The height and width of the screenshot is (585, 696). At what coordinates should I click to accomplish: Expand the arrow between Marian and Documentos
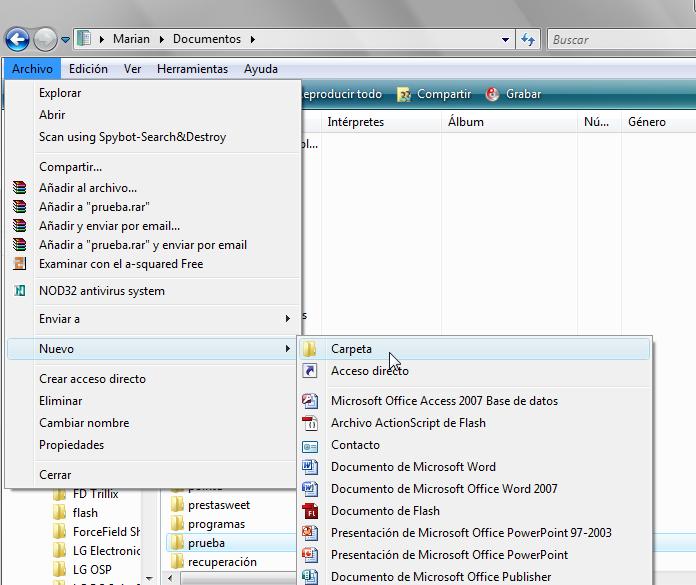[x=162, y=40]
